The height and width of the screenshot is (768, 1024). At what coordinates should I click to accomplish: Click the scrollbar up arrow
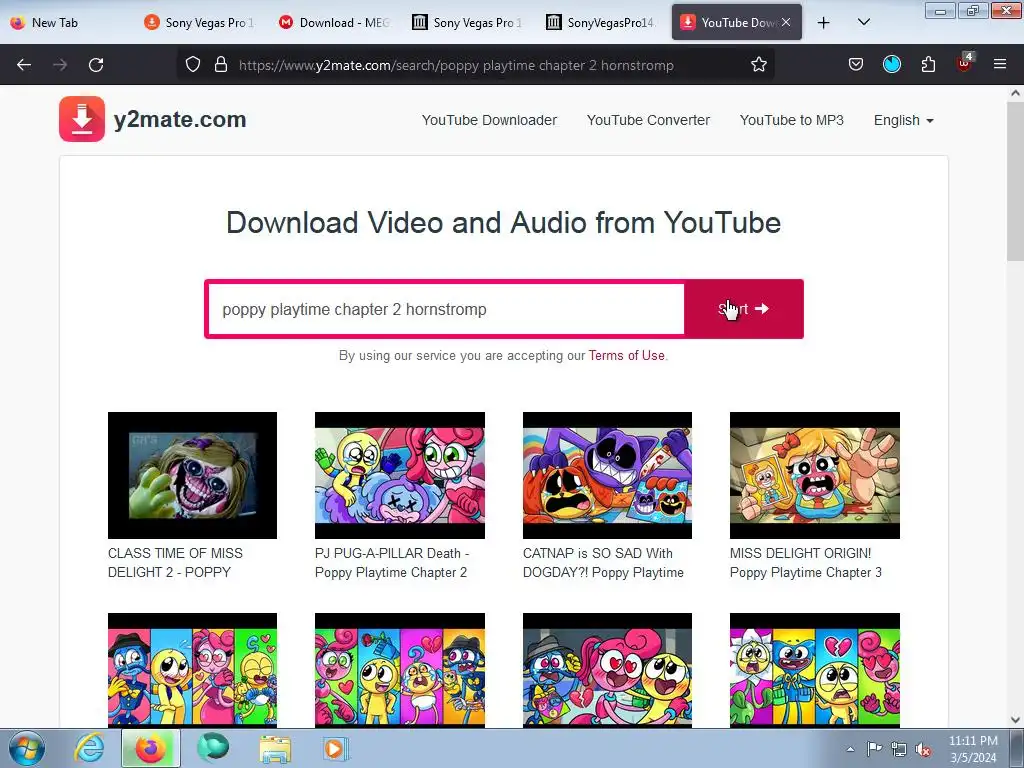[x=1015, y=93]
